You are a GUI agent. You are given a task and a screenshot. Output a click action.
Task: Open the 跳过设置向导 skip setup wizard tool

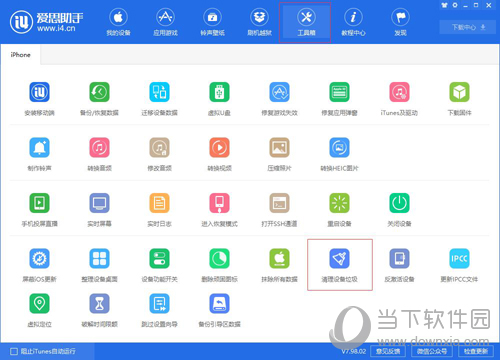pos(159,310)
